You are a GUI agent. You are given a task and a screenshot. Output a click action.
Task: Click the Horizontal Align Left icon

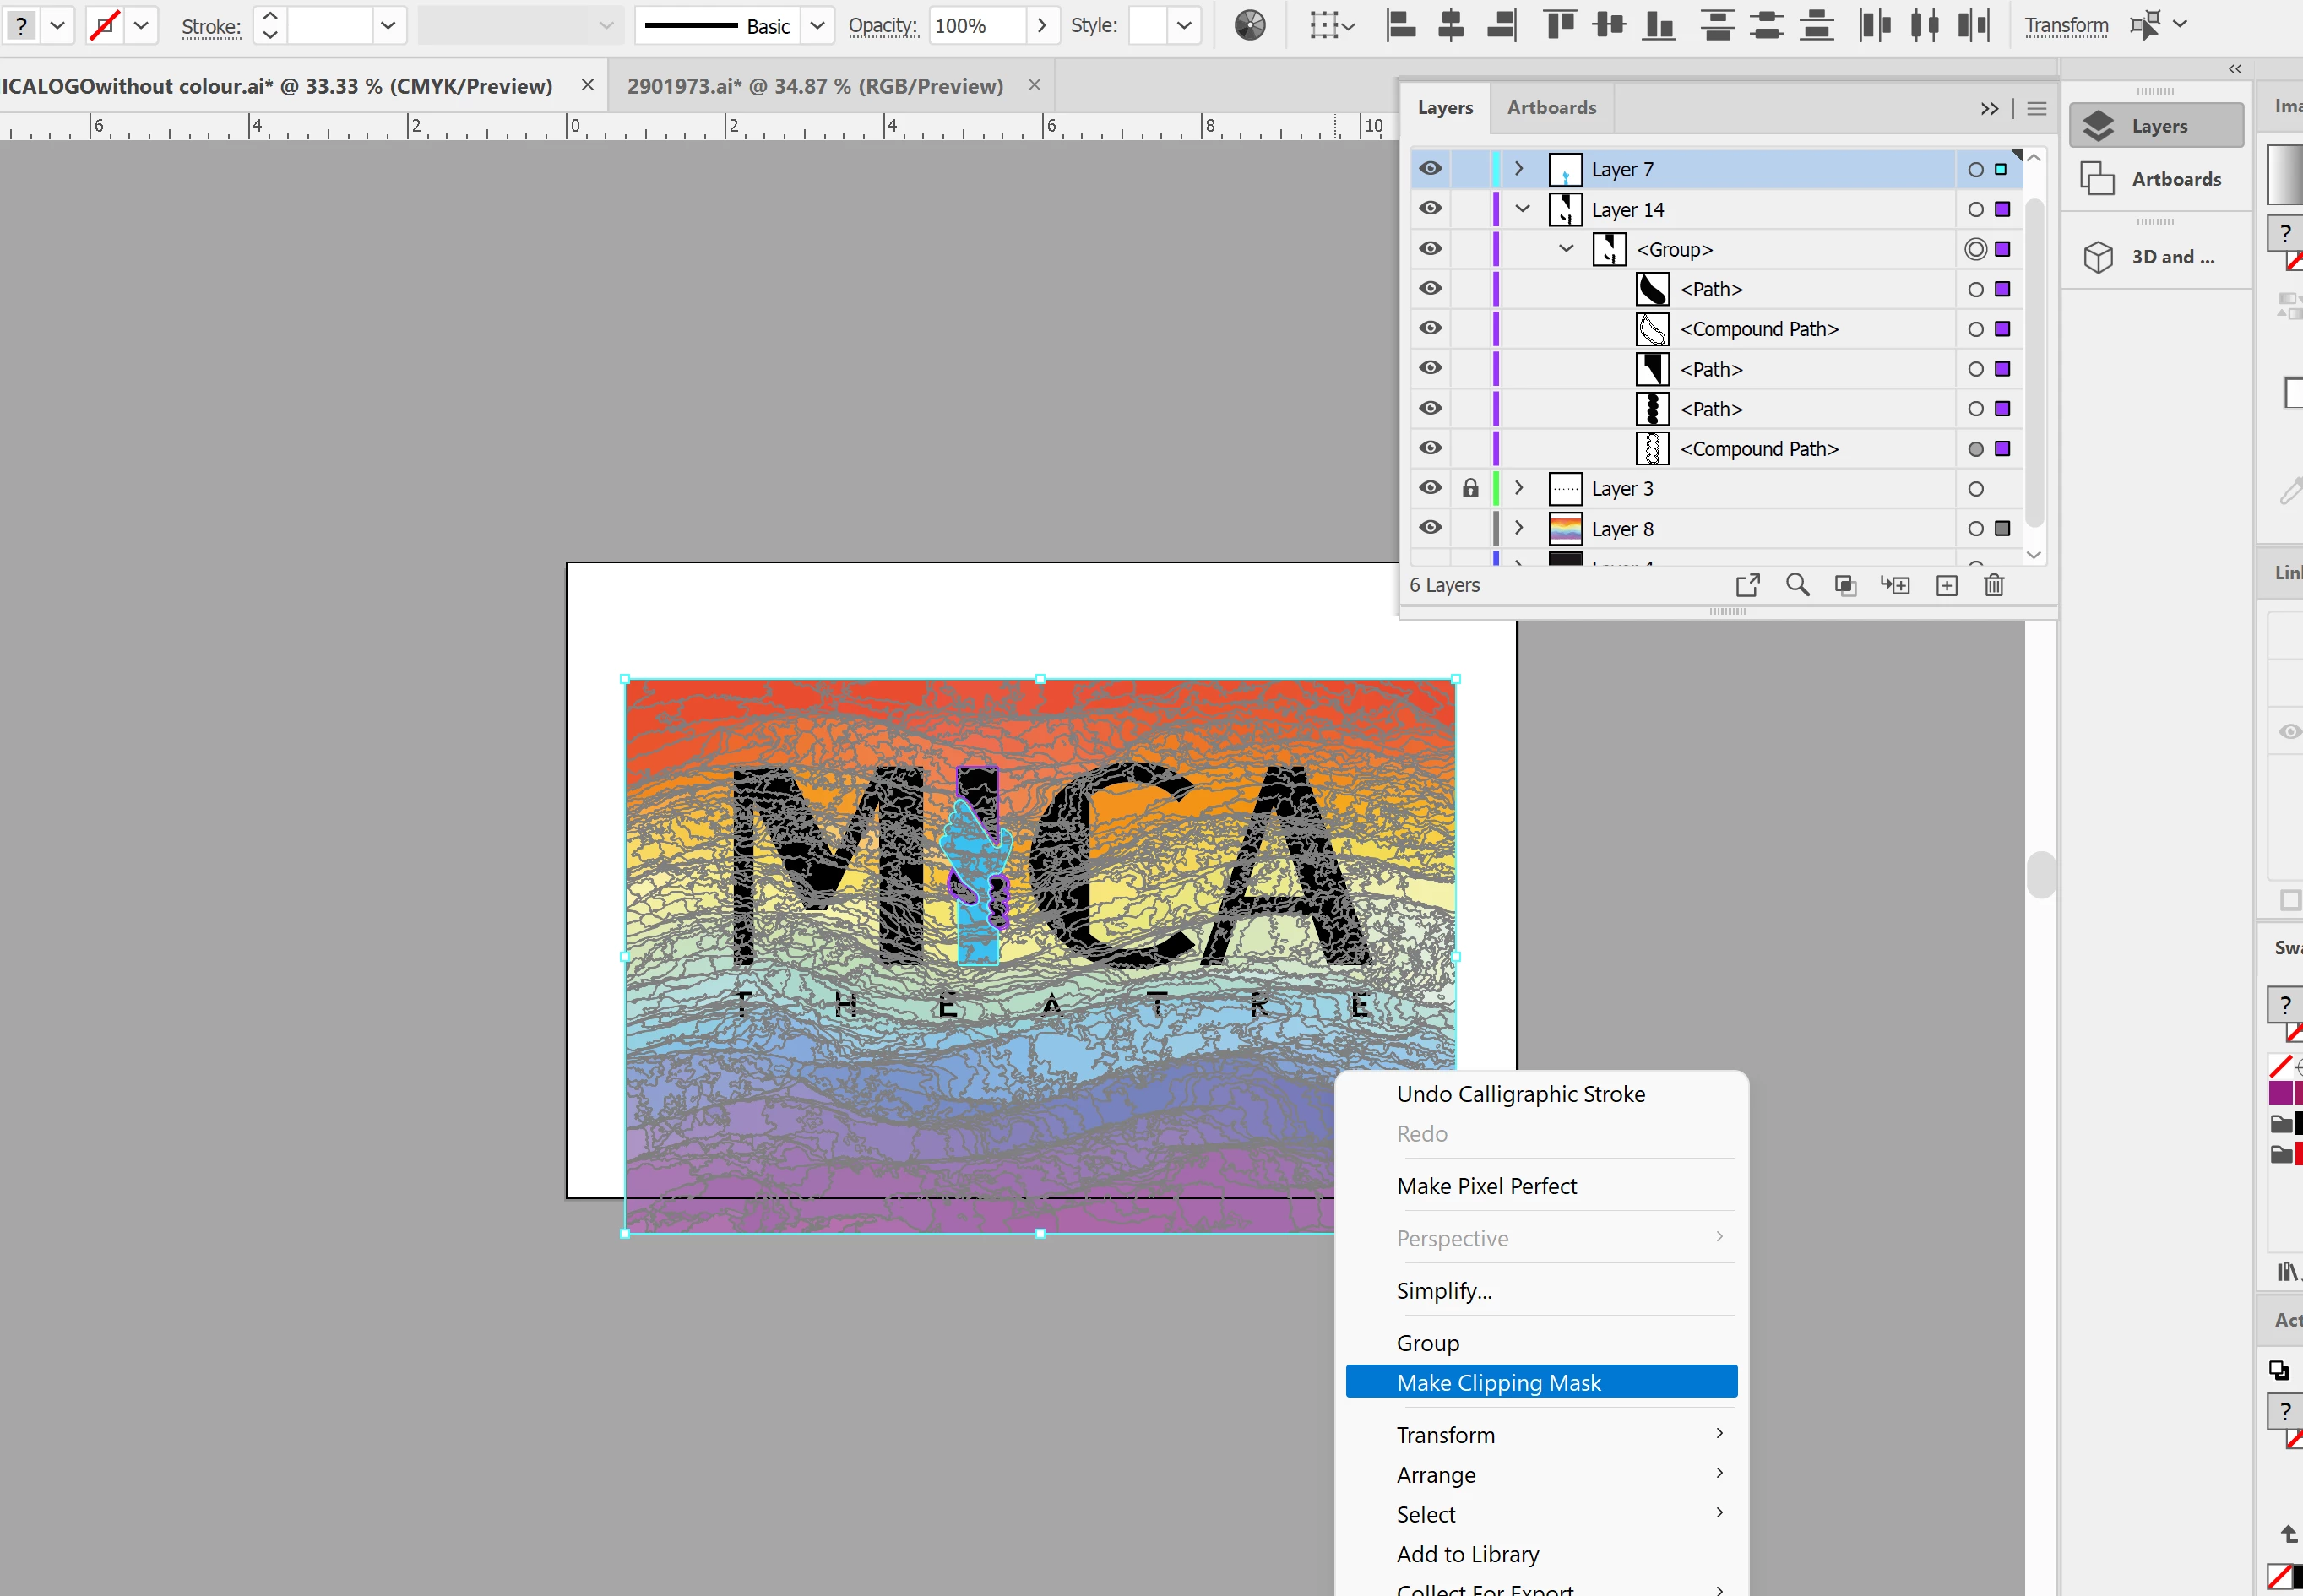(x=1401, y=25)
